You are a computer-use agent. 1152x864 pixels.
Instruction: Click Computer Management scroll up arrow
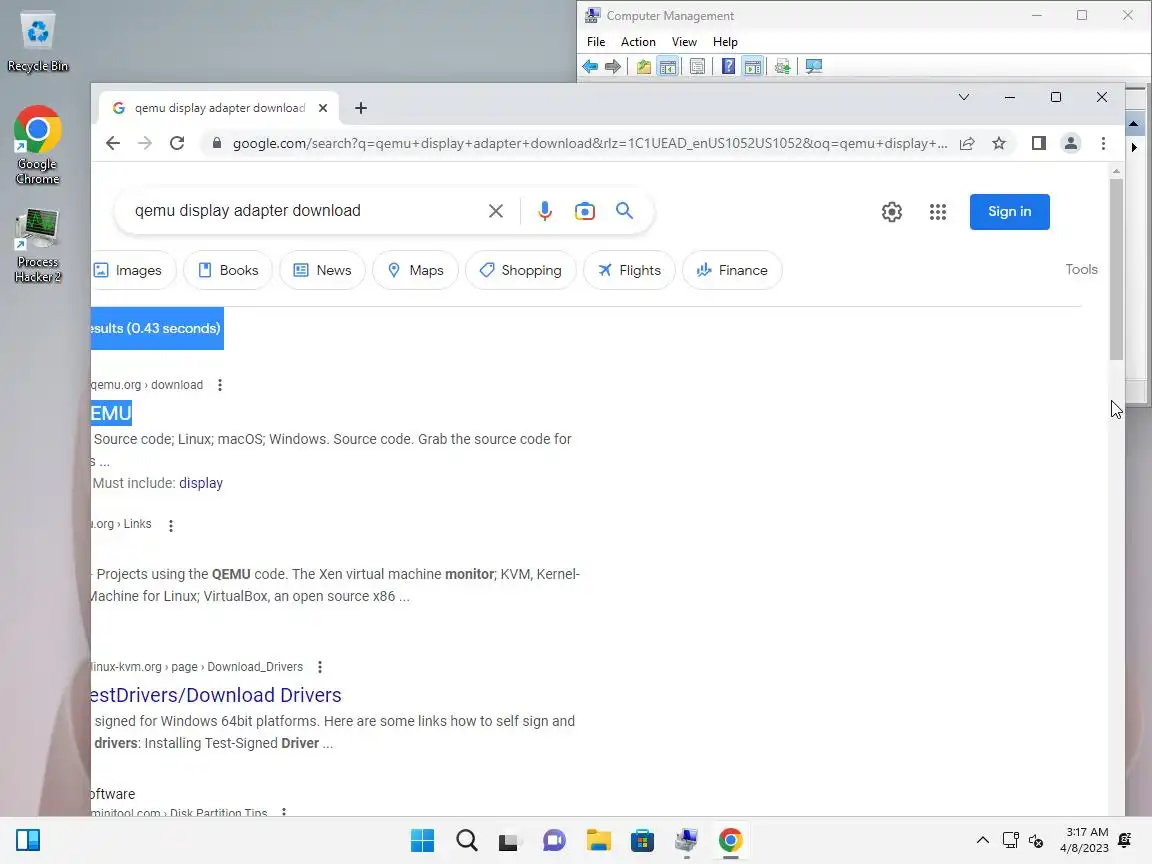click(1134, 124)
